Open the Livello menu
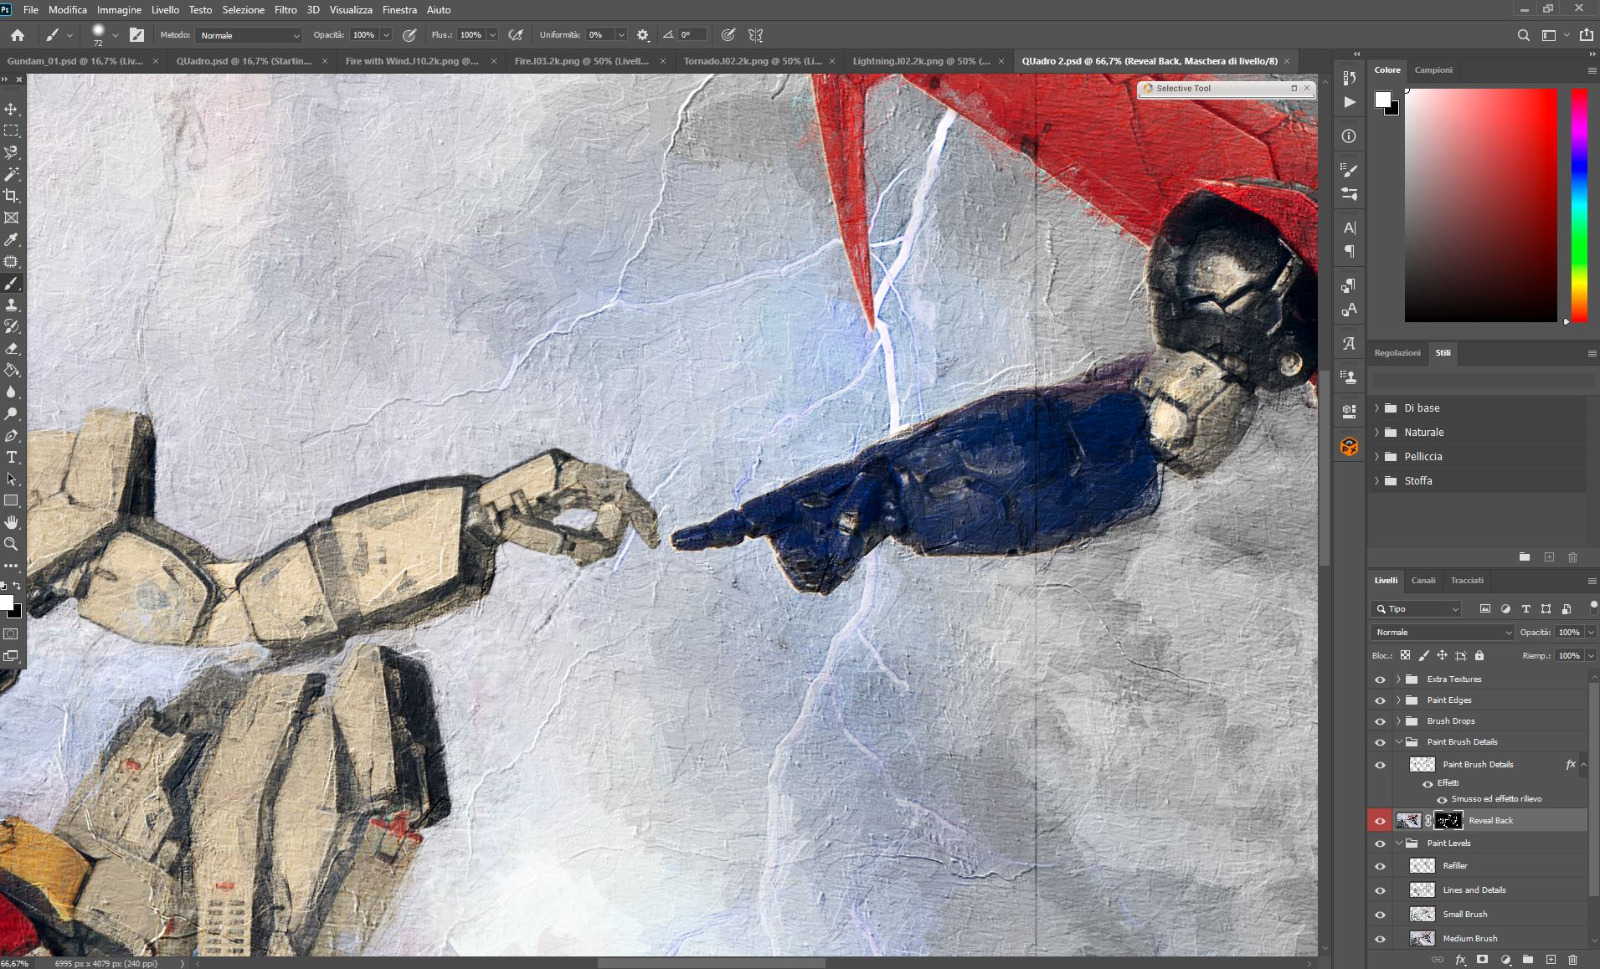 [x=165, y=10]
